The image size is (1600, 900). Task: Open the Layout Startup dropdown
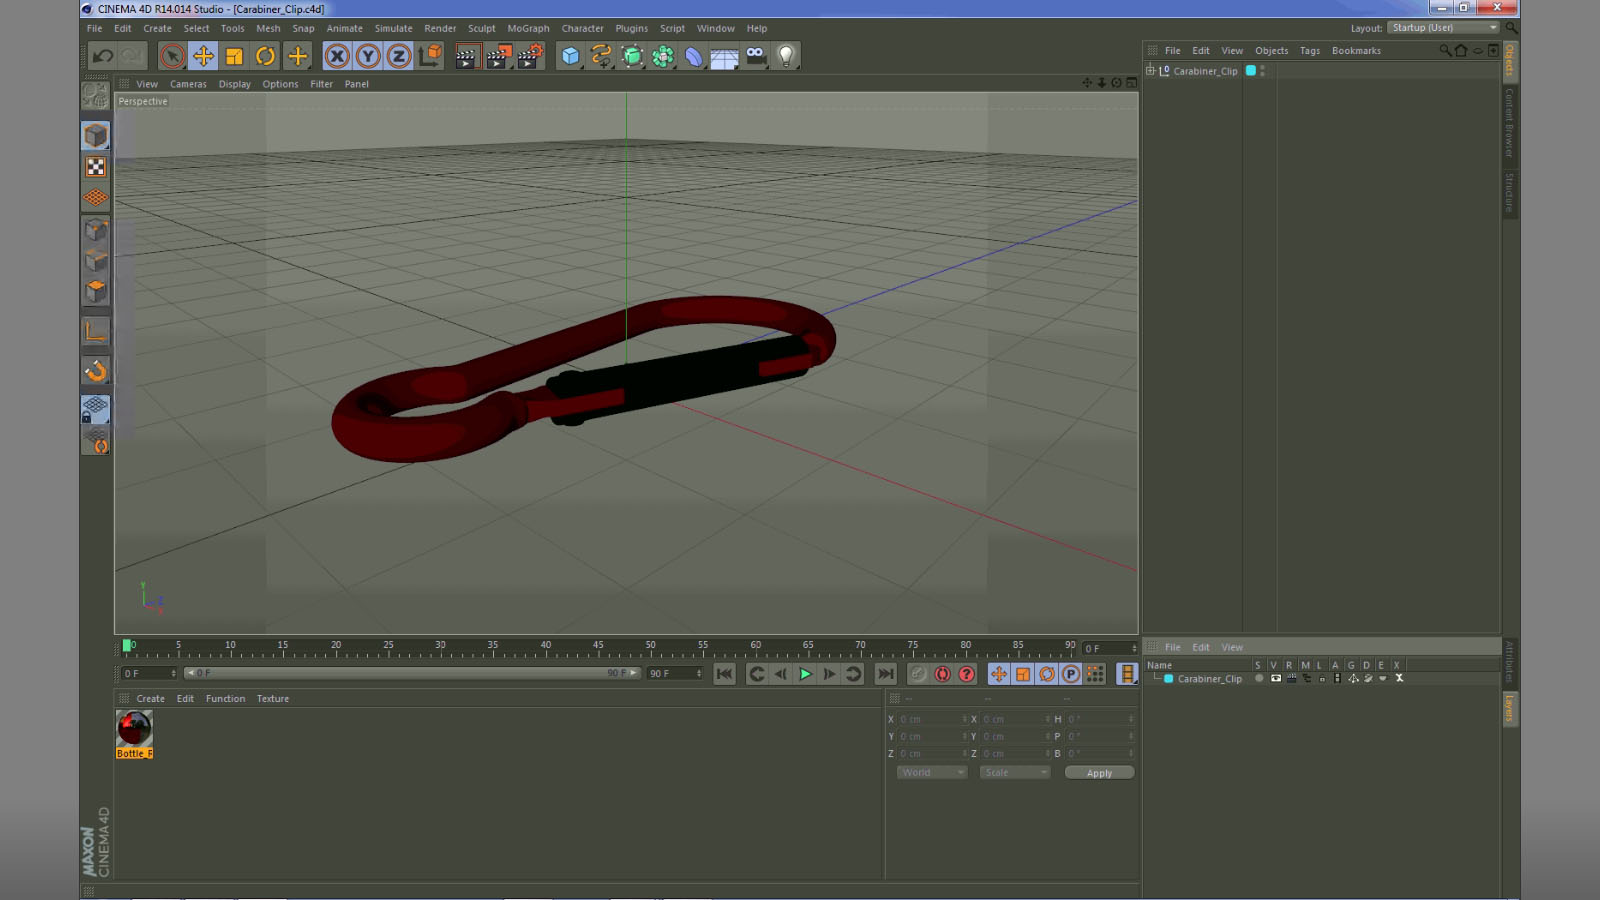point(1444,28)
